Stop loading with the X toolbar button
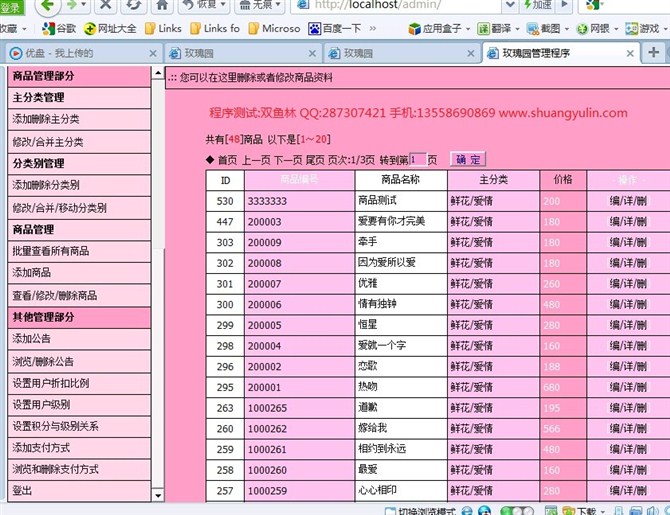Image resolution: width=670 pixels, height=515 pixels. 106,5
